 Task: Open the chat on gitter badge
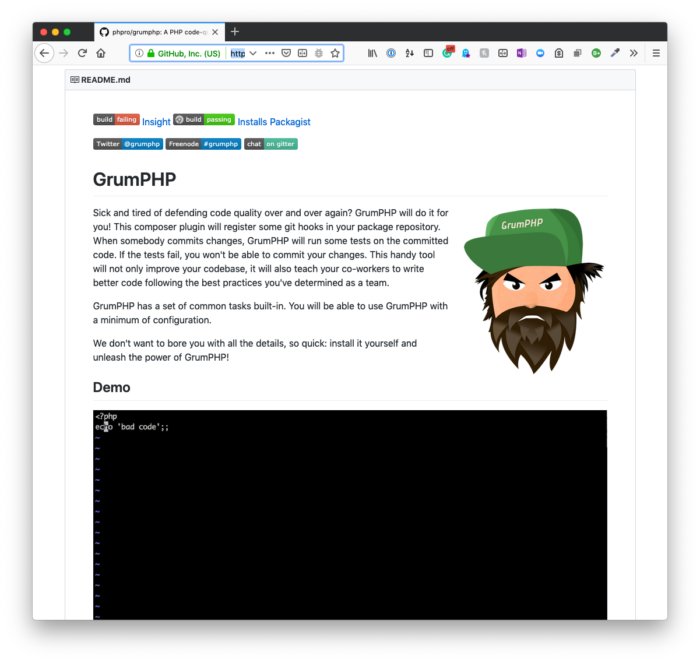271,144
